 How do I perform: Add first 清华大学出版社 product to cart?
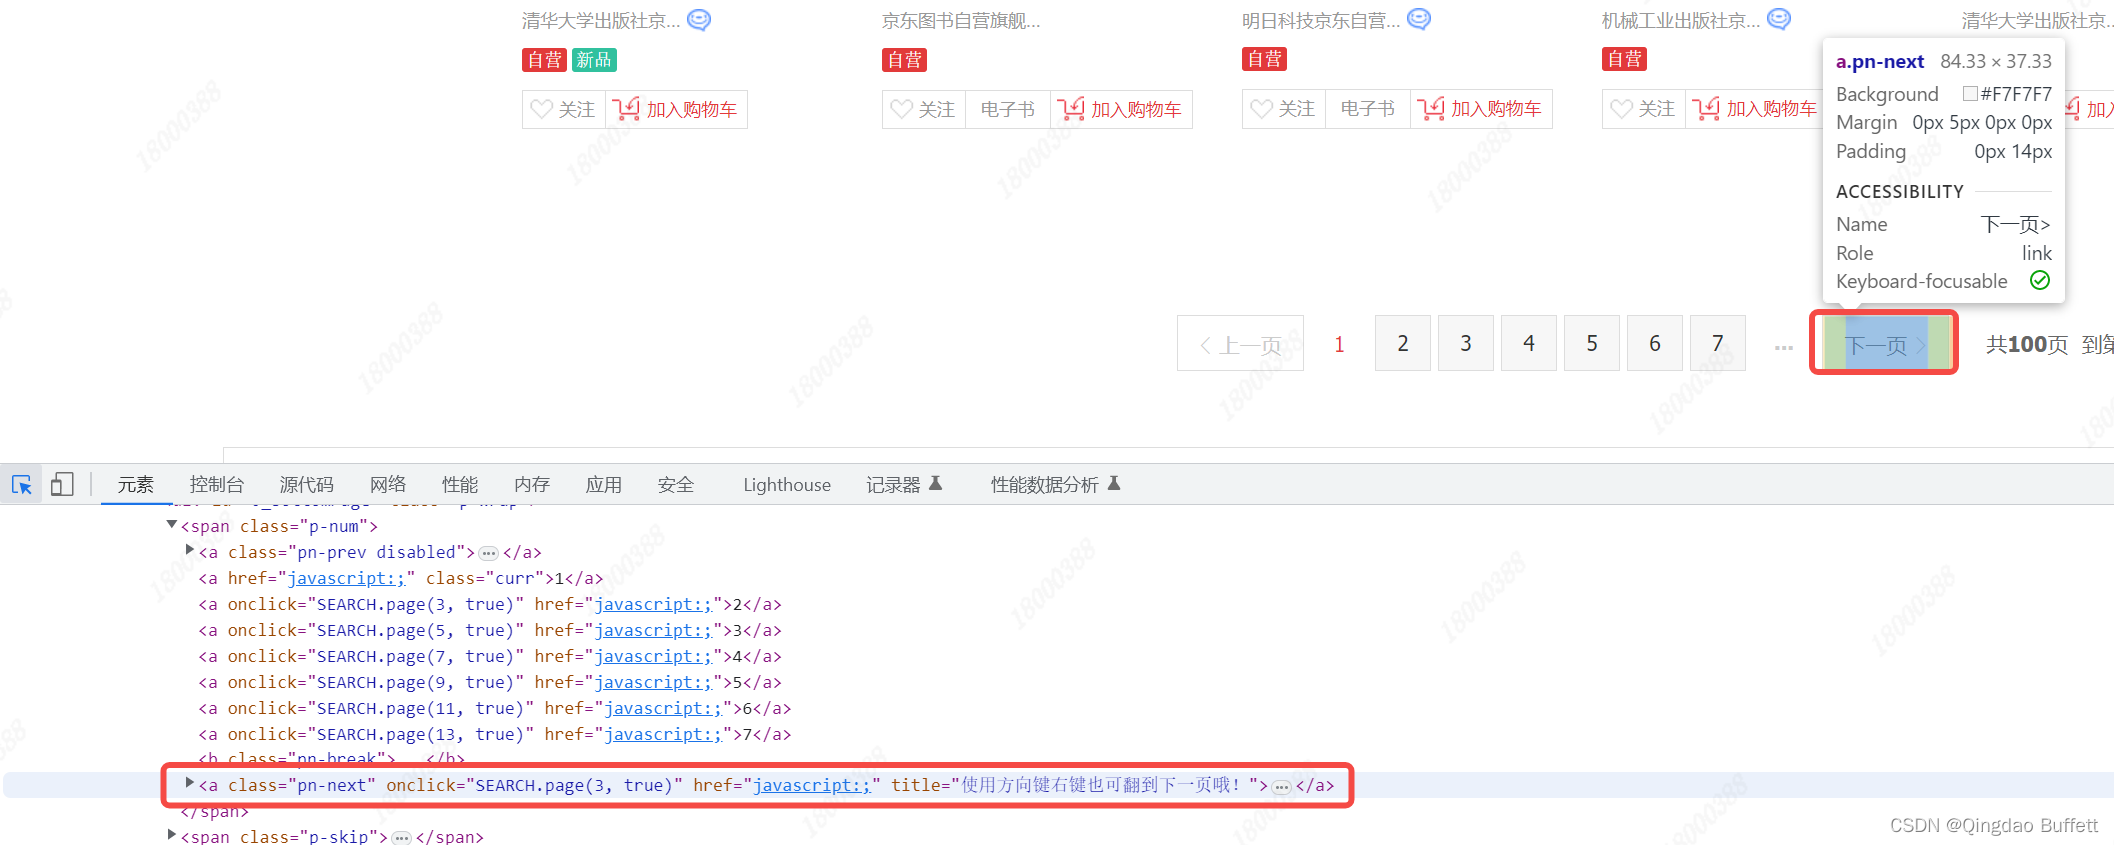[x=677, y=109]
